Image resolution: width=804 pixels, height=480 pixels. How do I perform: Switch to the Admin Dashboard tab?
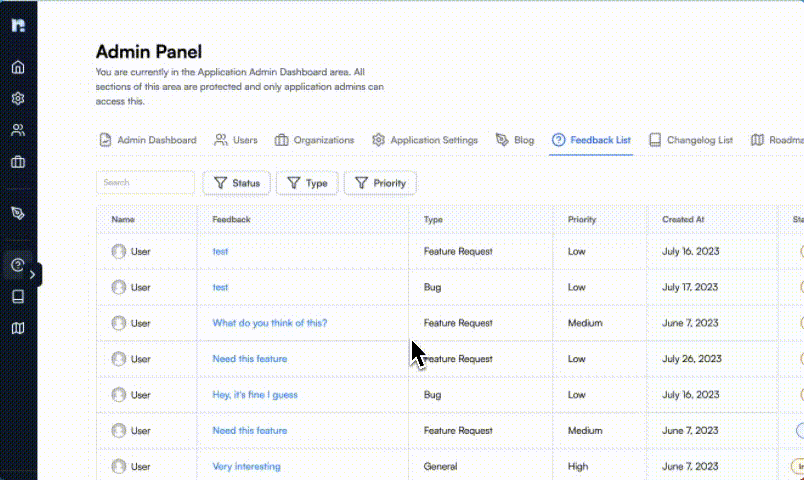coord(147,140)
